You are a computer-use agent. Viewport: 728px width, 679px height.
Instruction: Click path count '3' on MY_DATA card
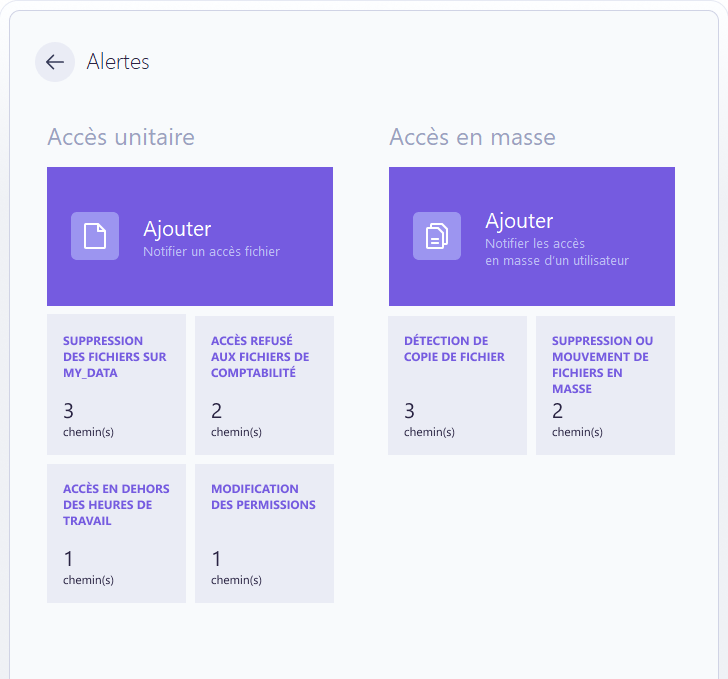pyautogui.click(x=68, y=411)
